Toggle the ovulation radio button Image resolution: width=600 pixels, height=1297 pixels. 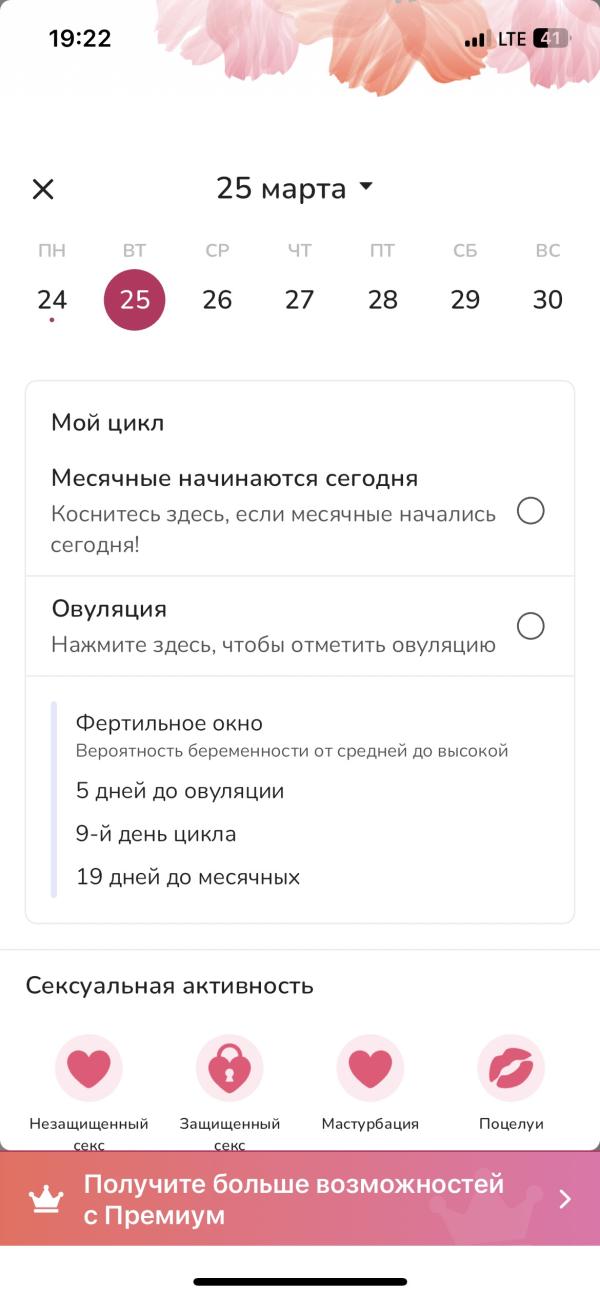tap(530, 627)
